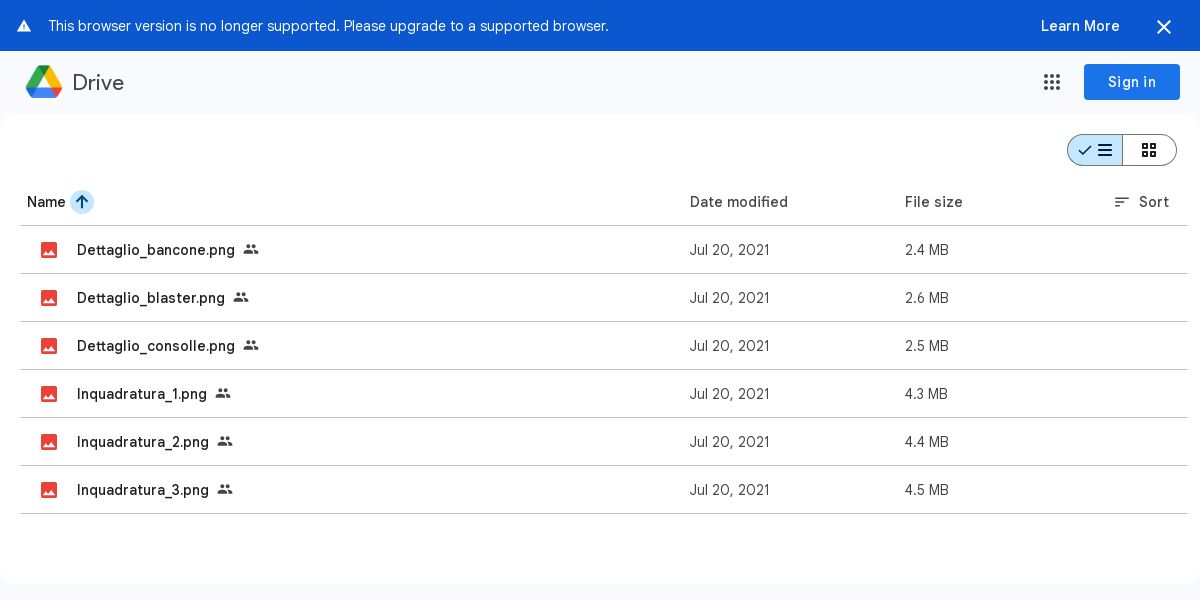Click the image icon beside Dettaglio_bancone.png
Image resolution: width=1200 pixels, height=600 pixels.
[x=49, y=250]
